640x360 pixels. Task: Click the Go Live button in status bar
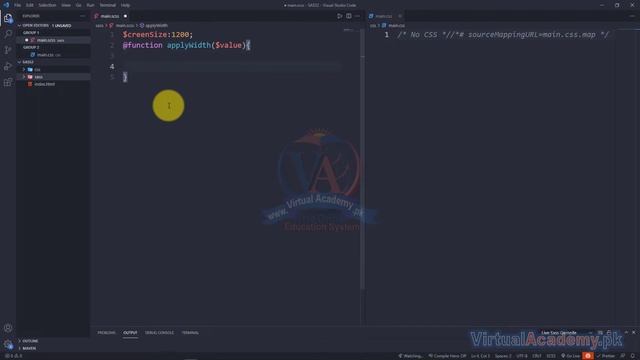pos(570,356)
